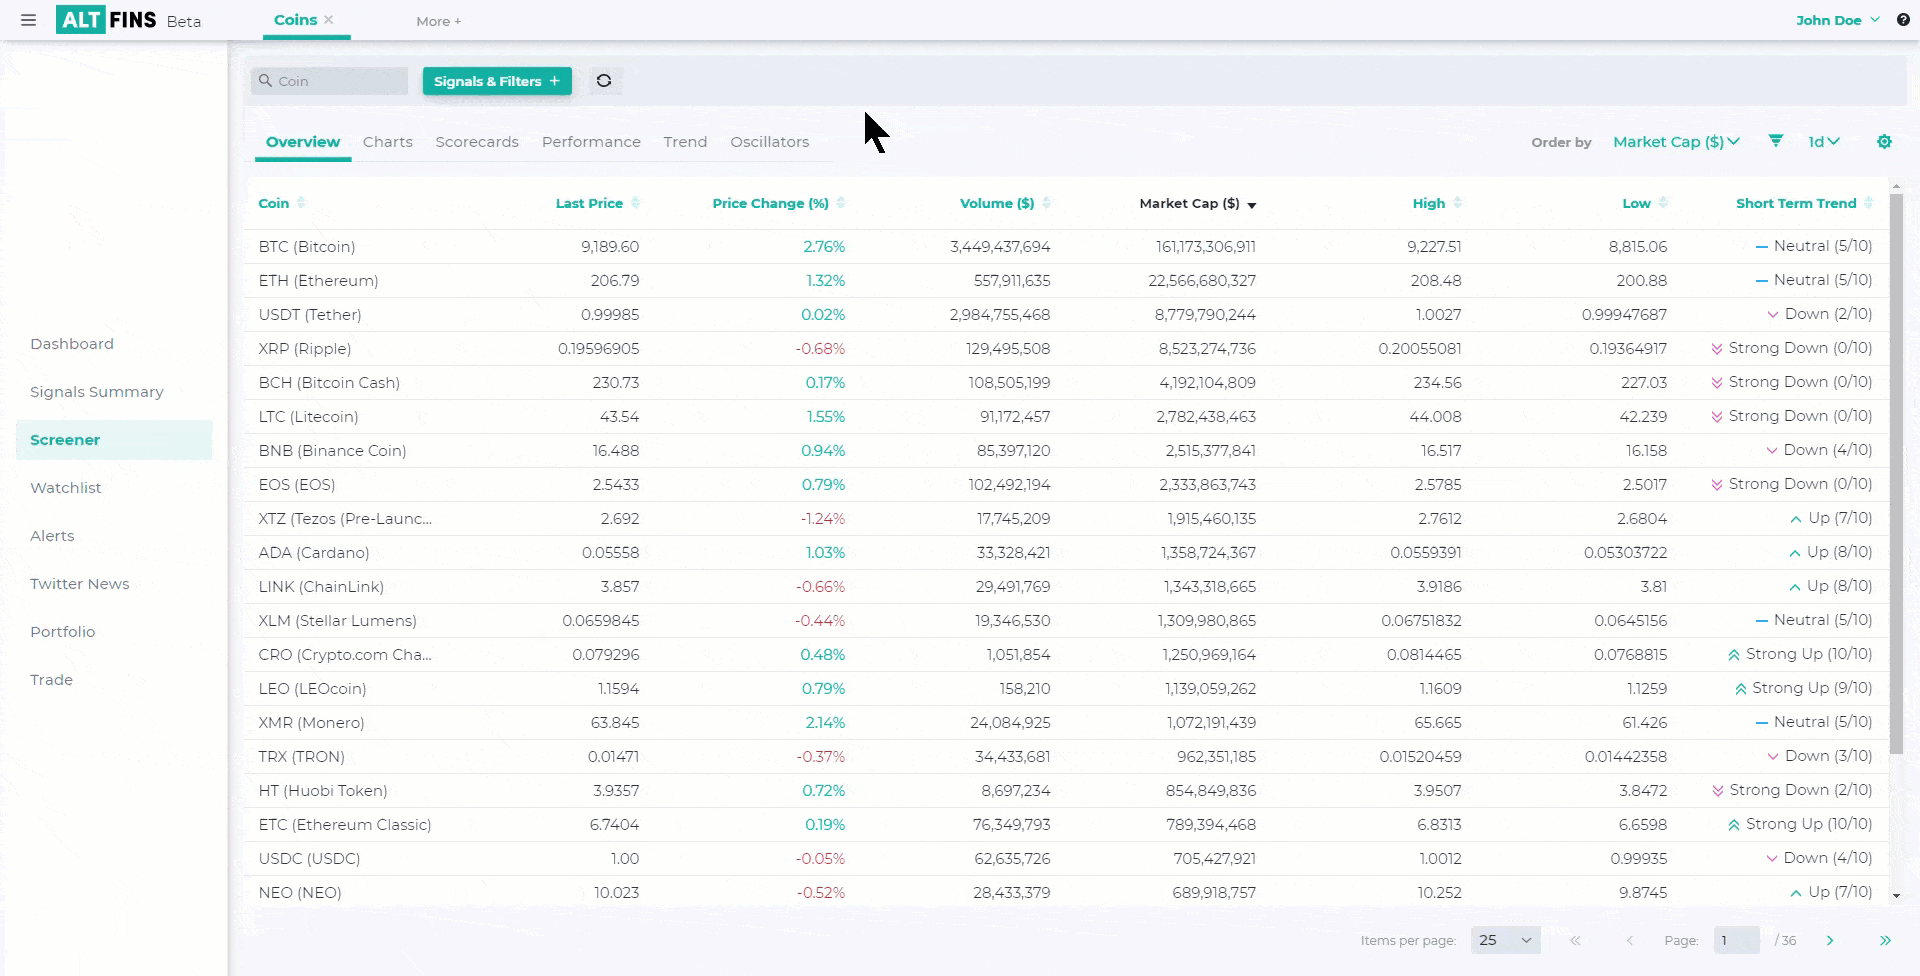The image size is (1920, 976).
Task: Close the Coins tab with the X
Action: [x=329, y=19]
